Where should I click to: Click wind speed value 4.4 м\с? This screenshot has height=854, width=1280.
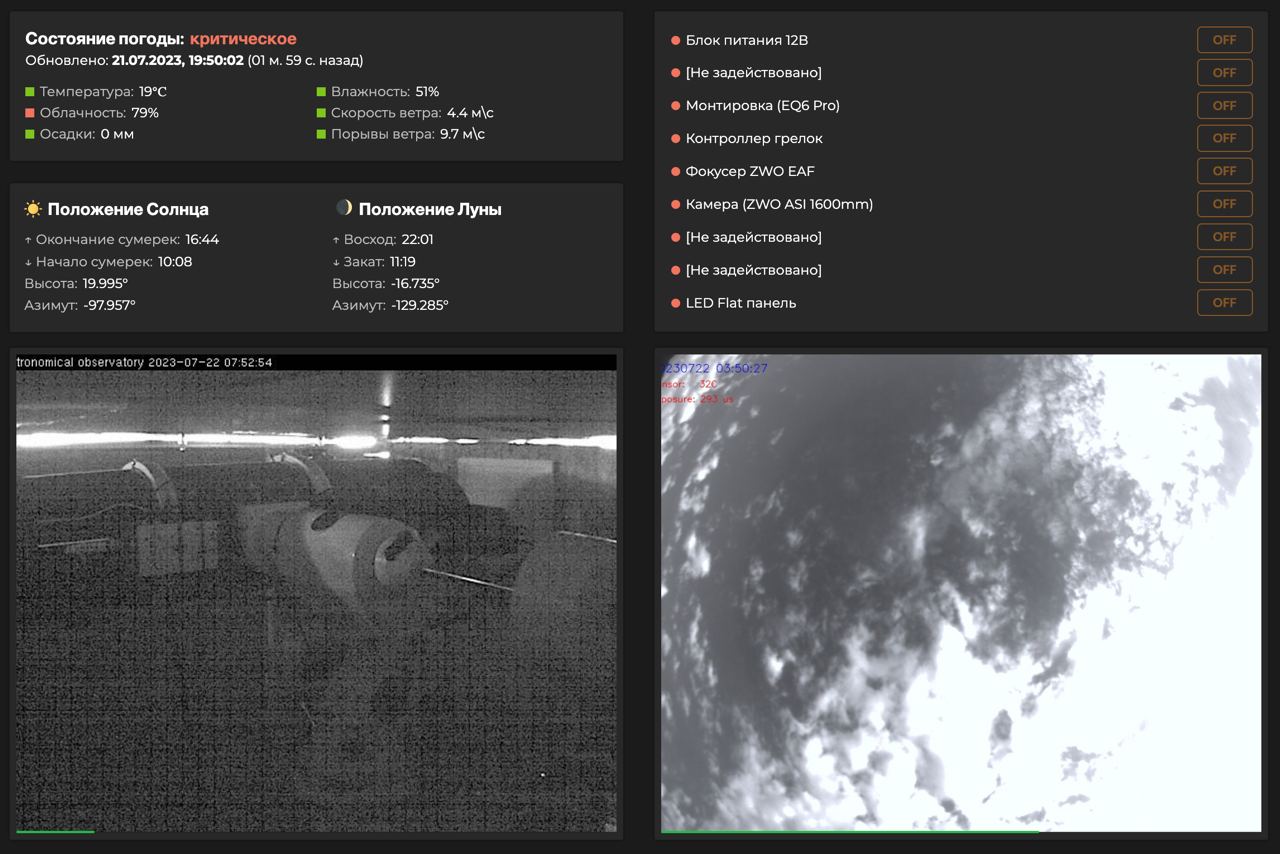click(470, 113)
